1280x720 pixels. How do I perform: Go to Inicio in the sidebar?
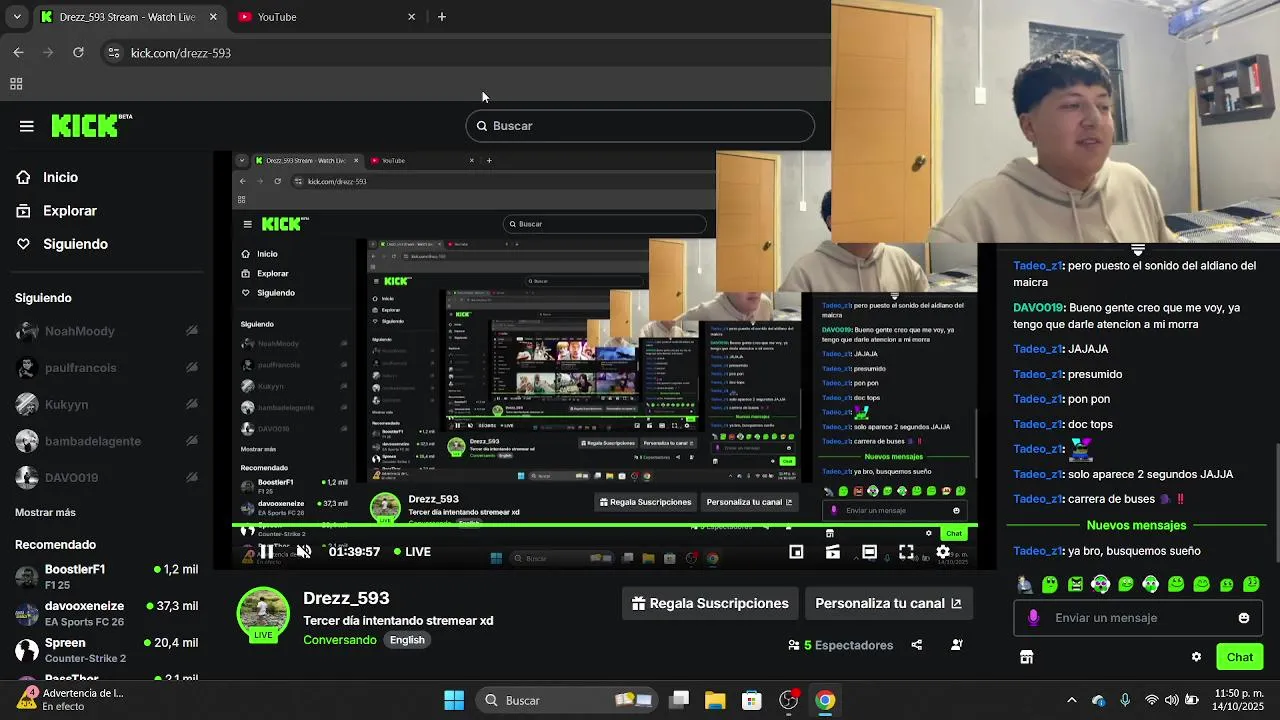coord(60,177)
